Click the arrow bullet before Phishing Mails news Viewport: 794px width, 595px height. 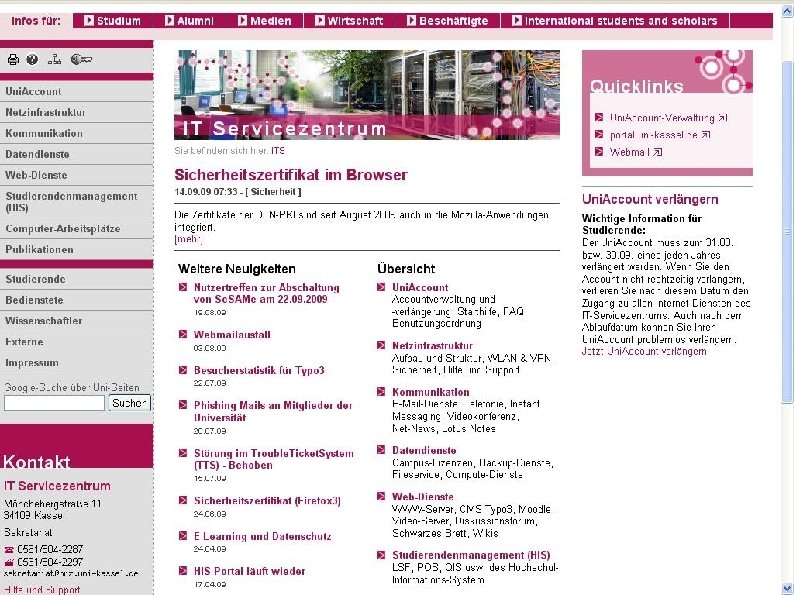pyautogui.click(x=183, y=405)
